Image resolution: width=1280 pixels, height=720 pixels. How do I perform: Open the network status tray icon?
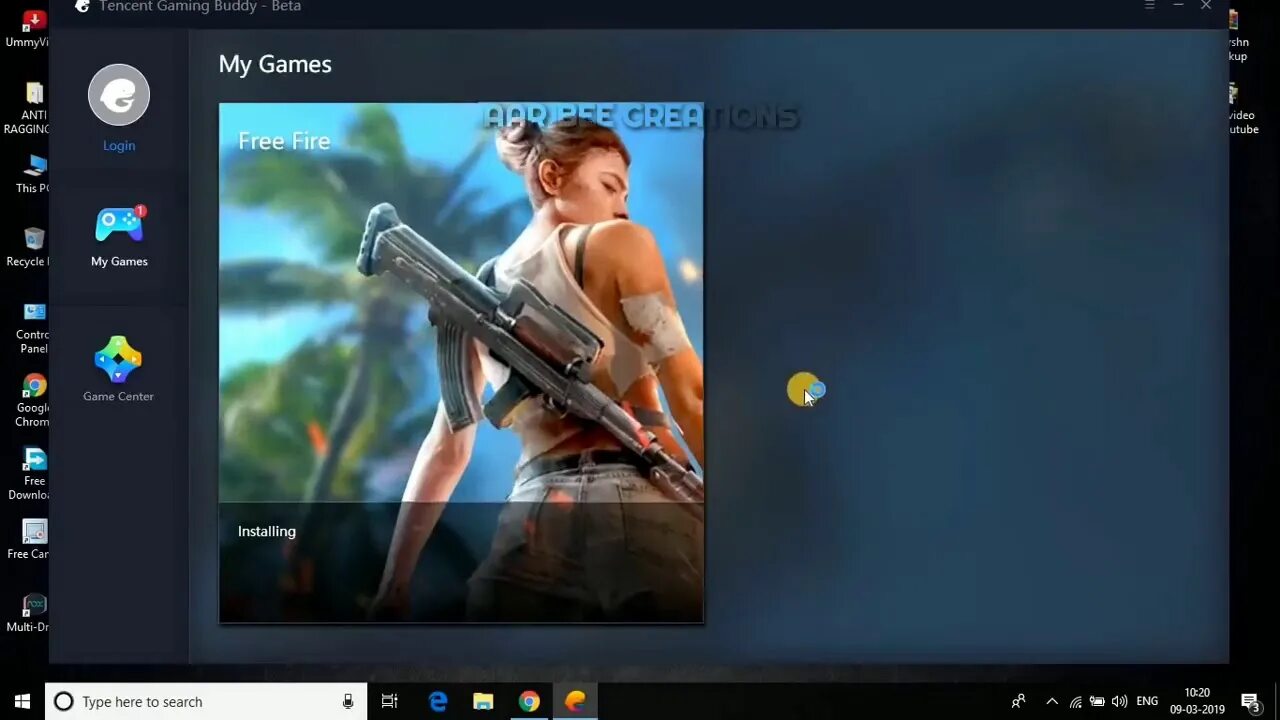[x=1076, y=701]
